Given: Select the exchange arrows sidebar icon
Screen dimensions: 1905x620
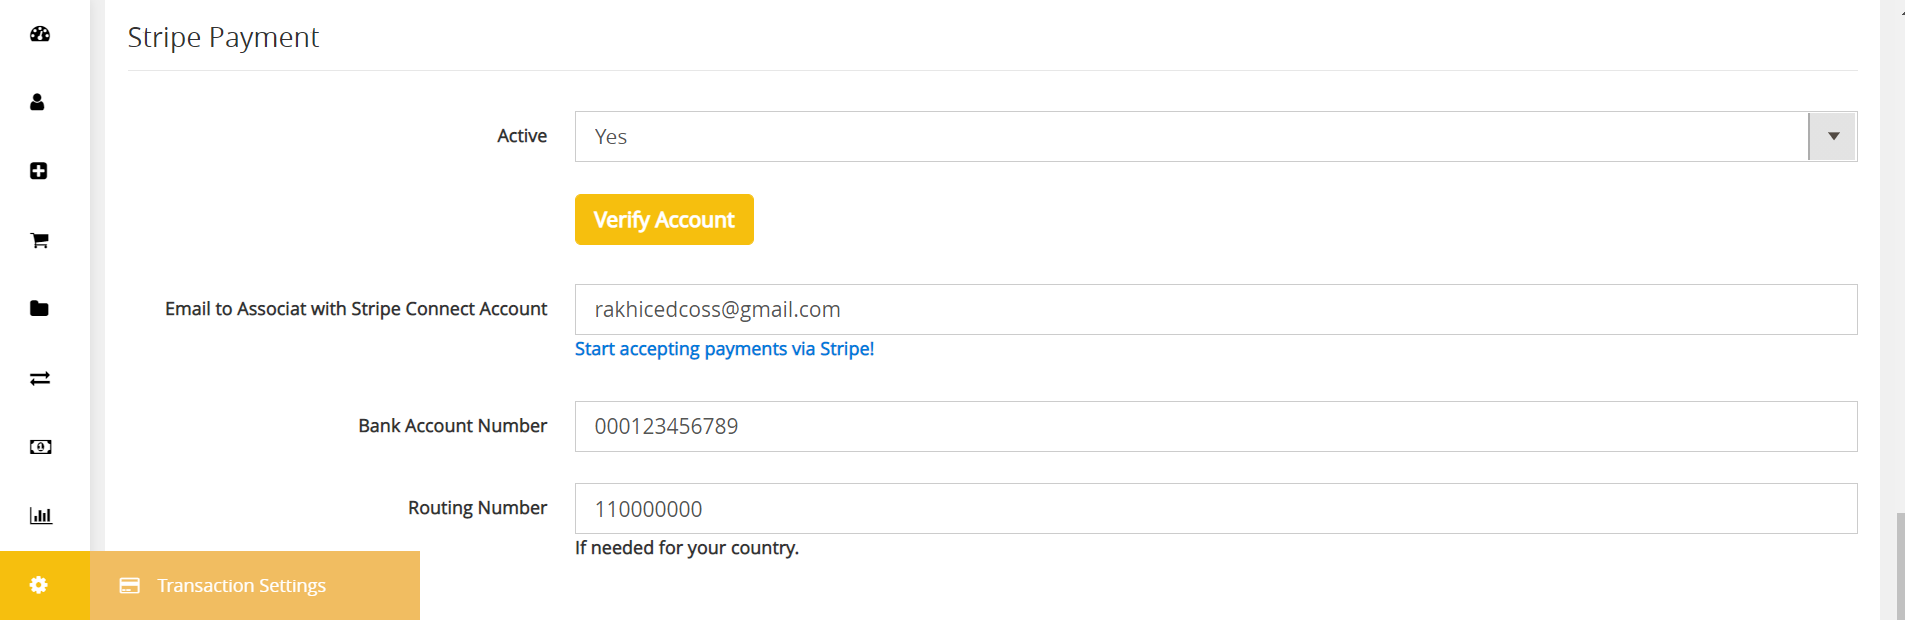Looking at the screenshot, I should point(40,378).
